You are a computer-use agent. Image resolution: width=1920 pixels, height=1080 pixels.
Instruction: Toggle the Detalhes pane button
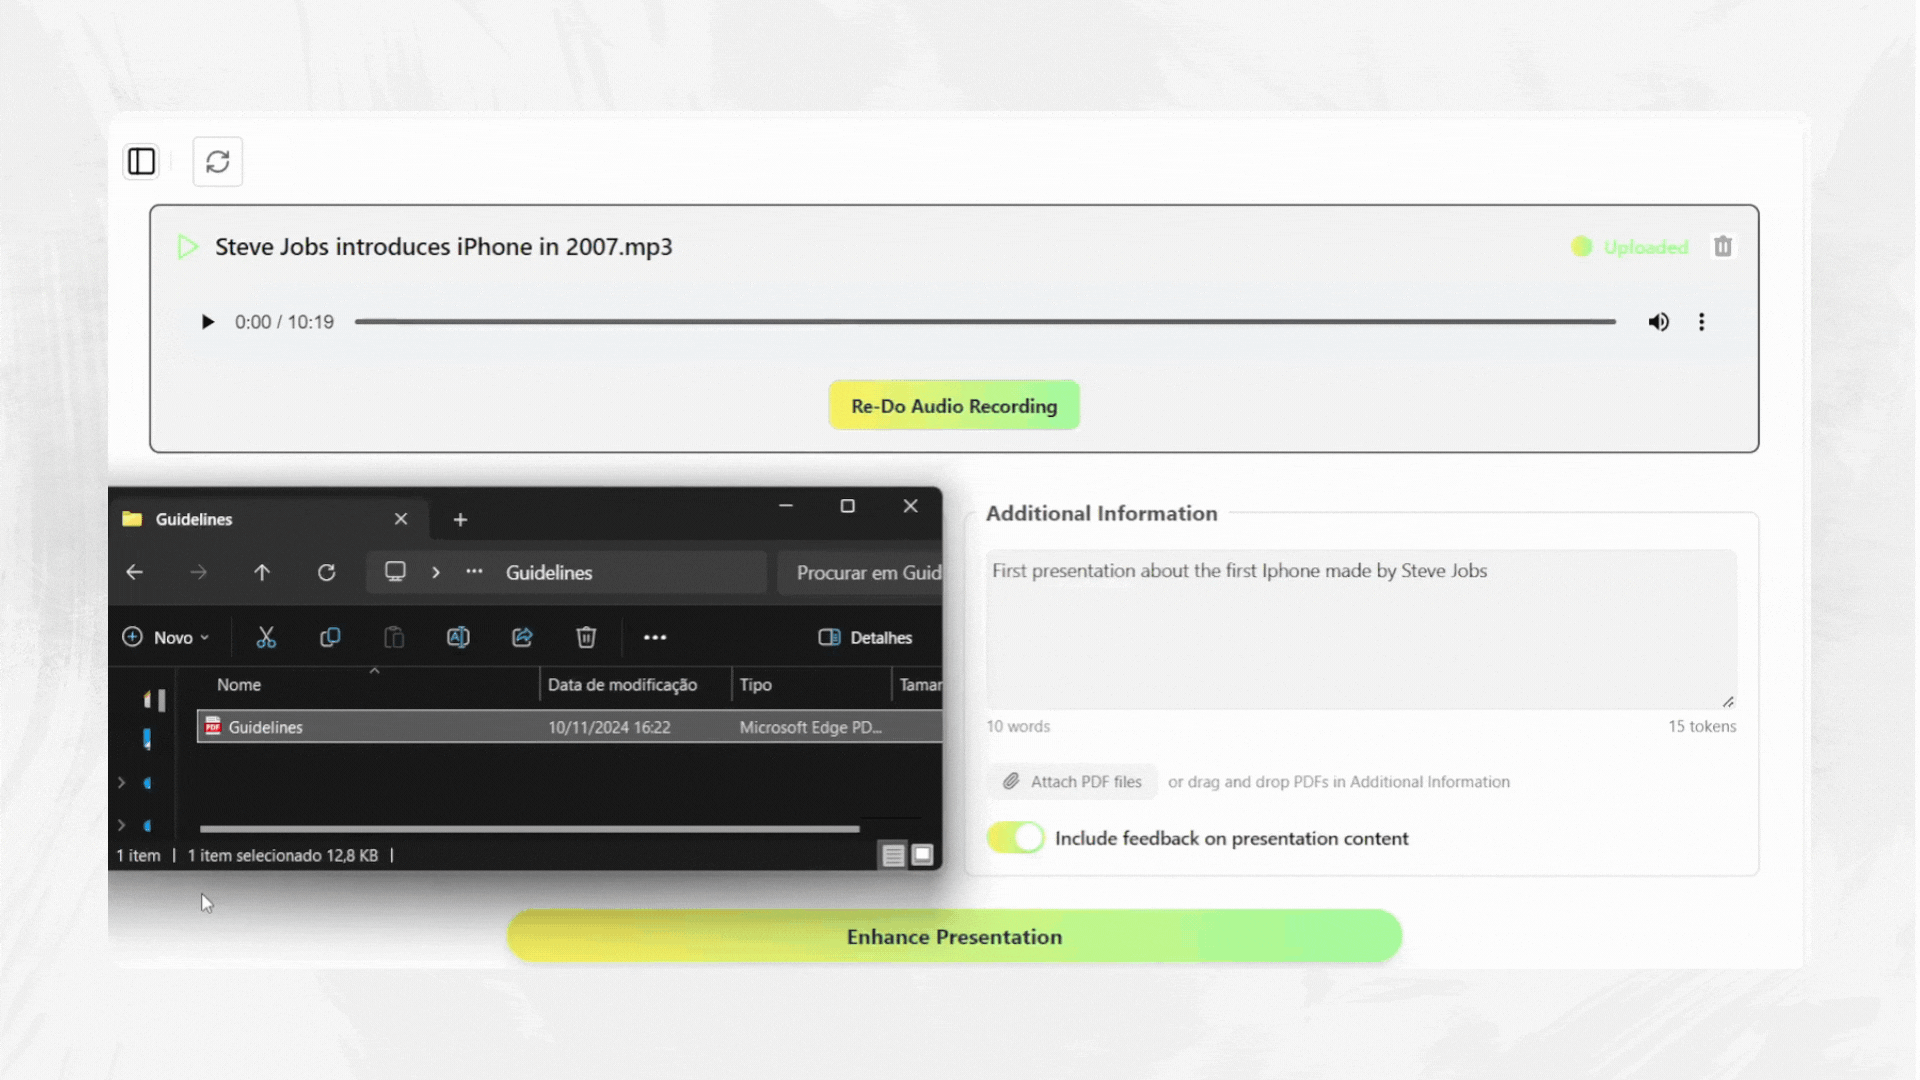click(x=865, y=637)
